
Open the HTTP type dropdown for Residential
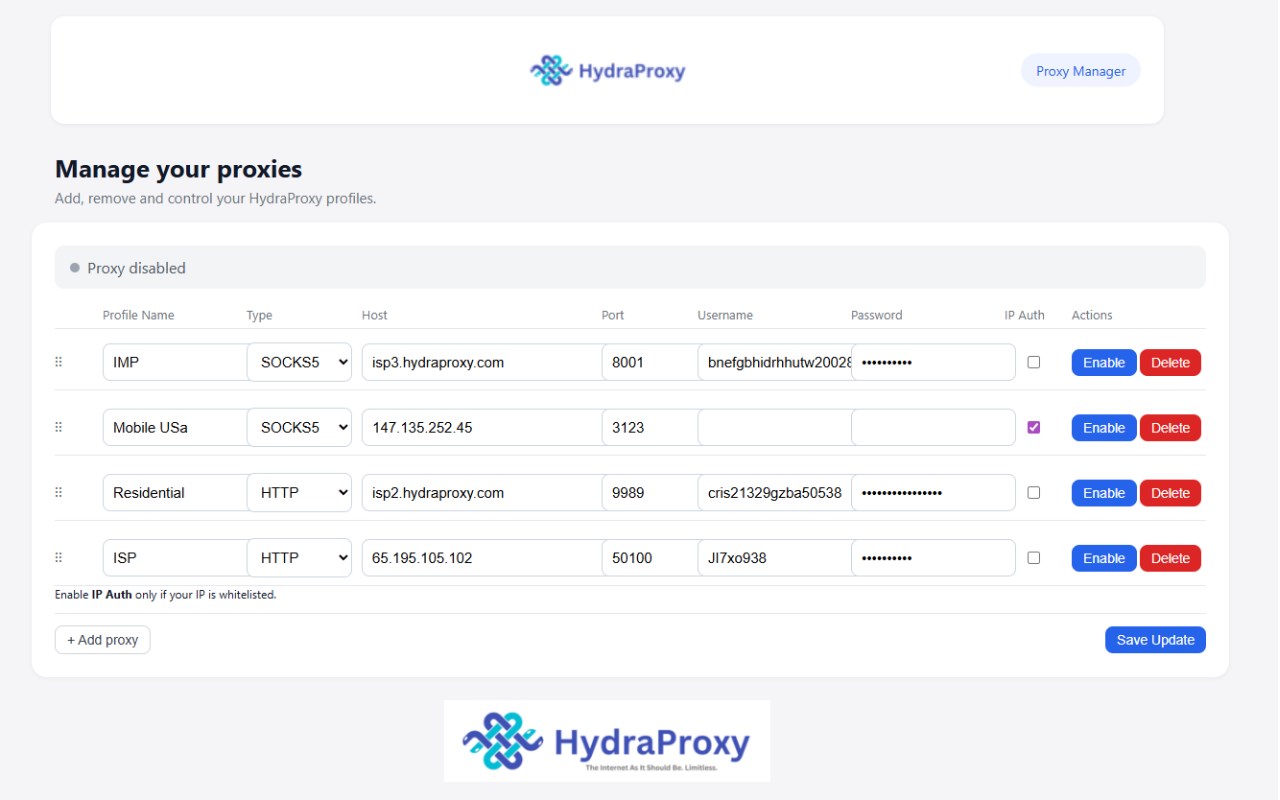tap(299, 492)
